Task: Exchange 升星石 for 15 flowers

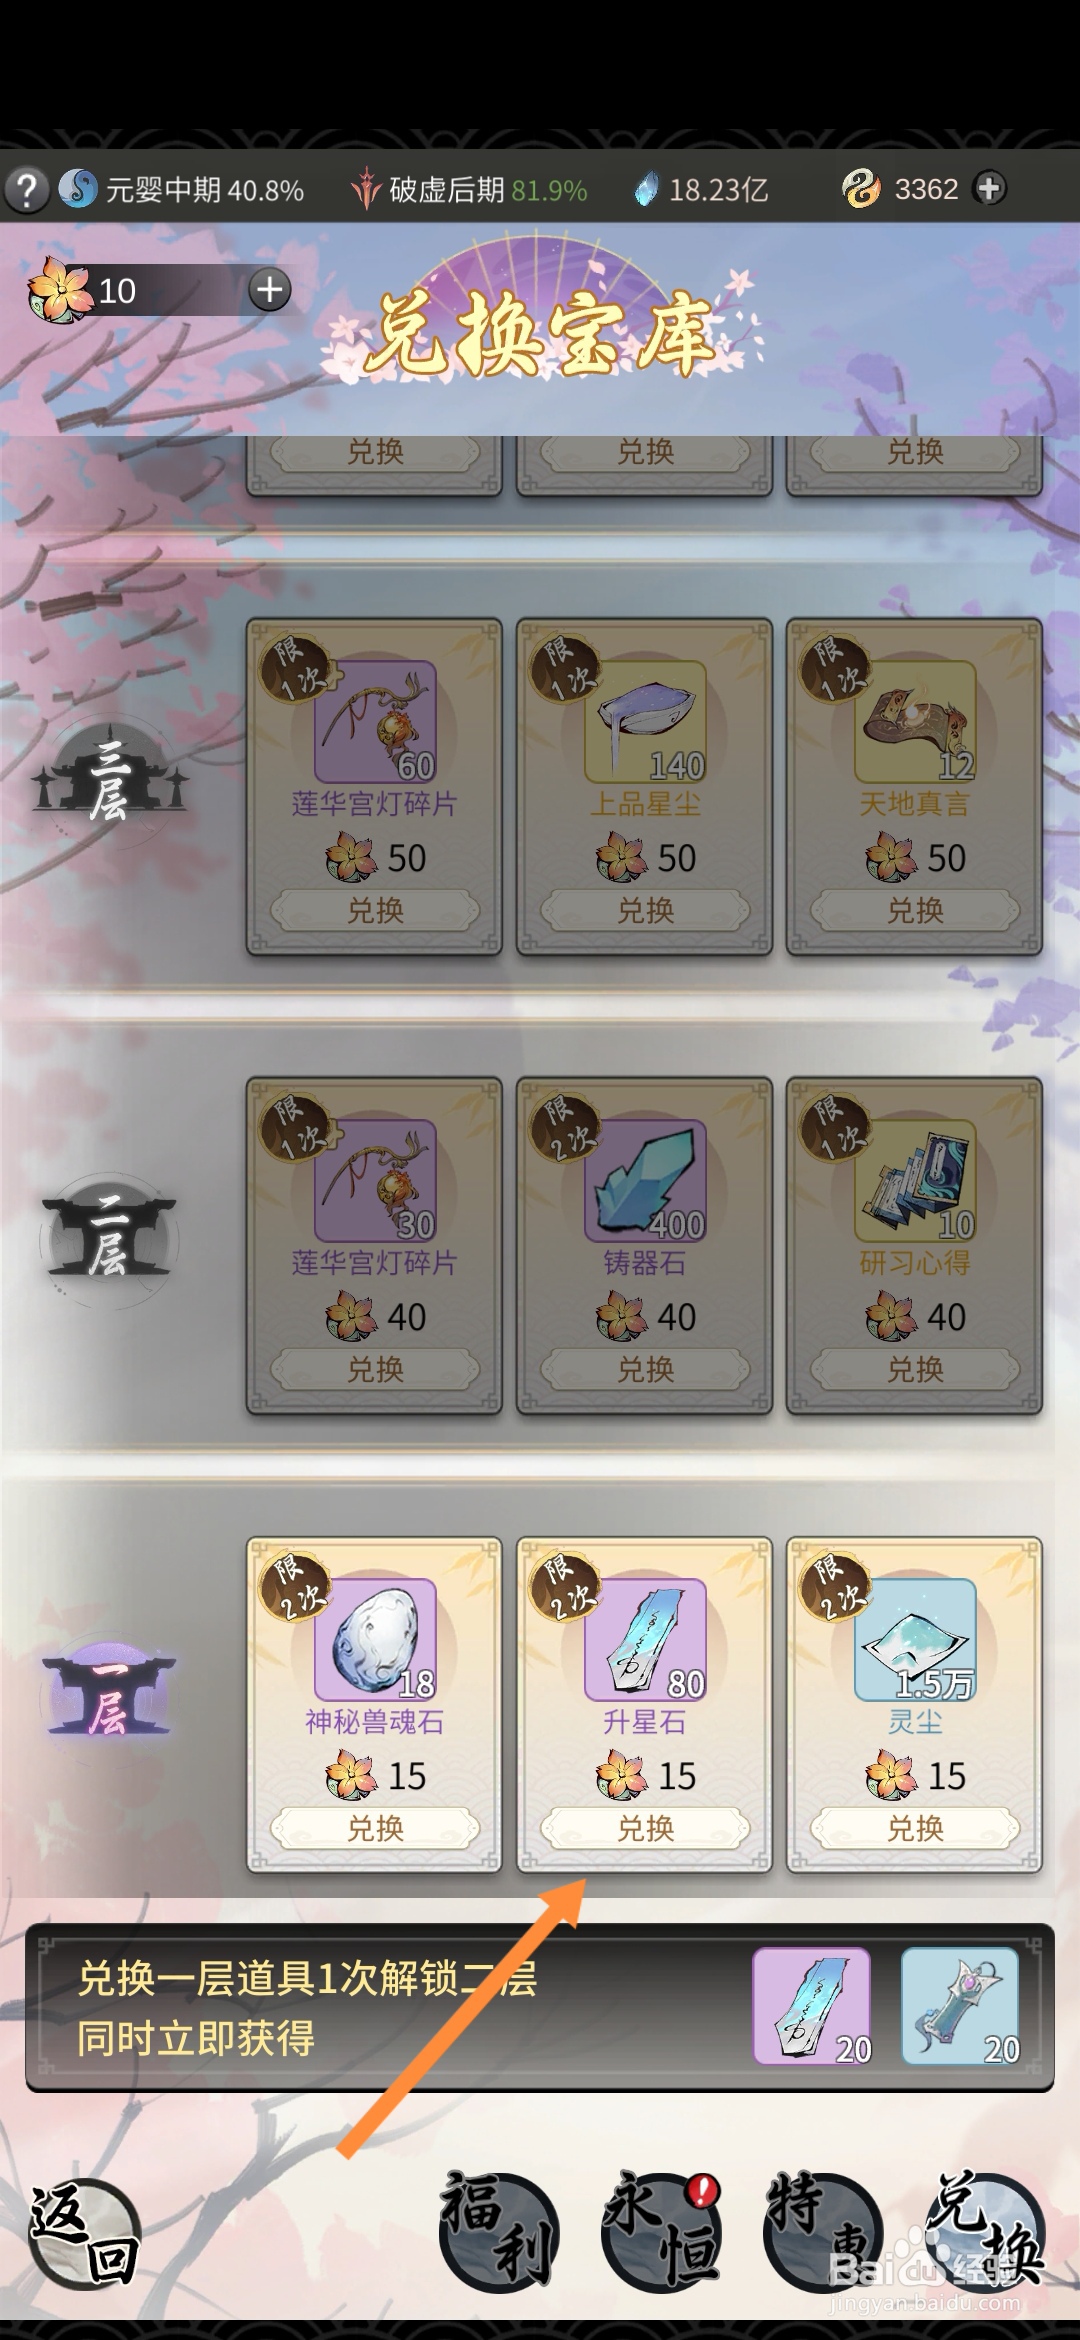Action: [x=645, y=1828]
